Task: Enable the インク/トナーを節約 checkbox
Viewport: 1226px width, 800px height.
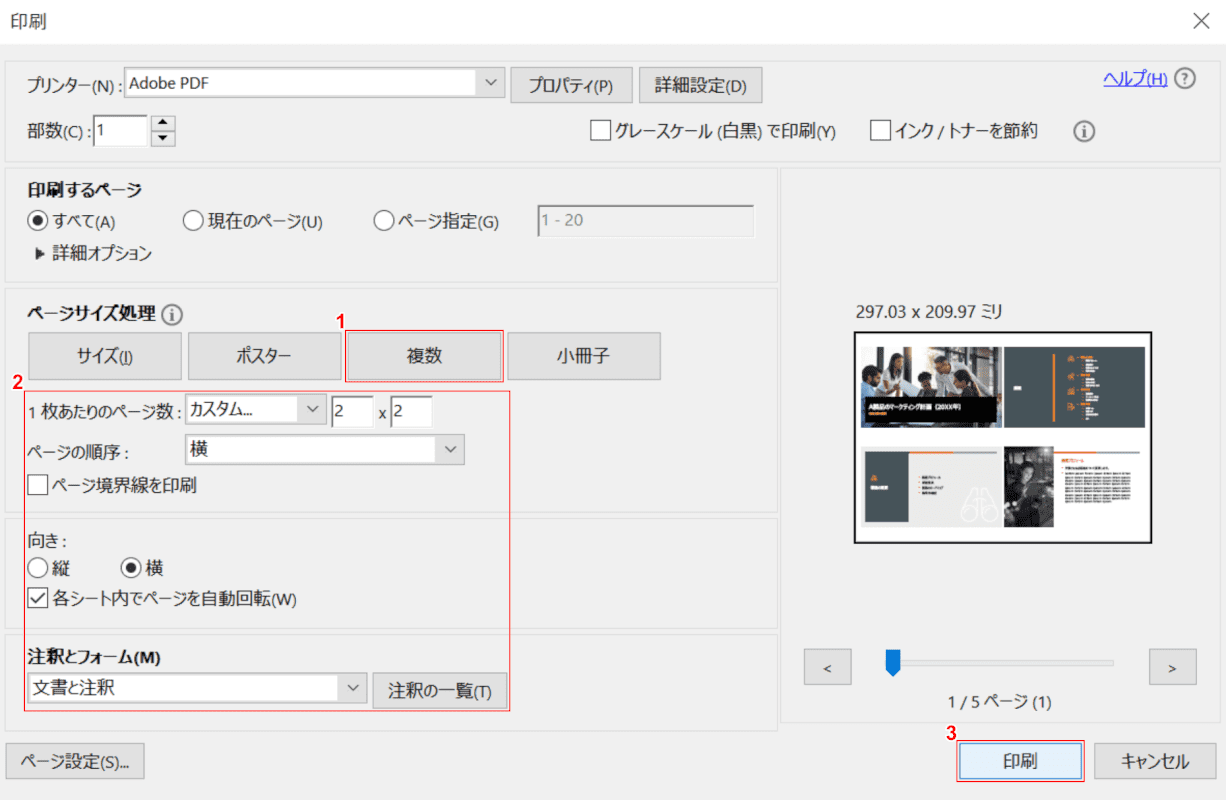Action: (x=880, y=131)
